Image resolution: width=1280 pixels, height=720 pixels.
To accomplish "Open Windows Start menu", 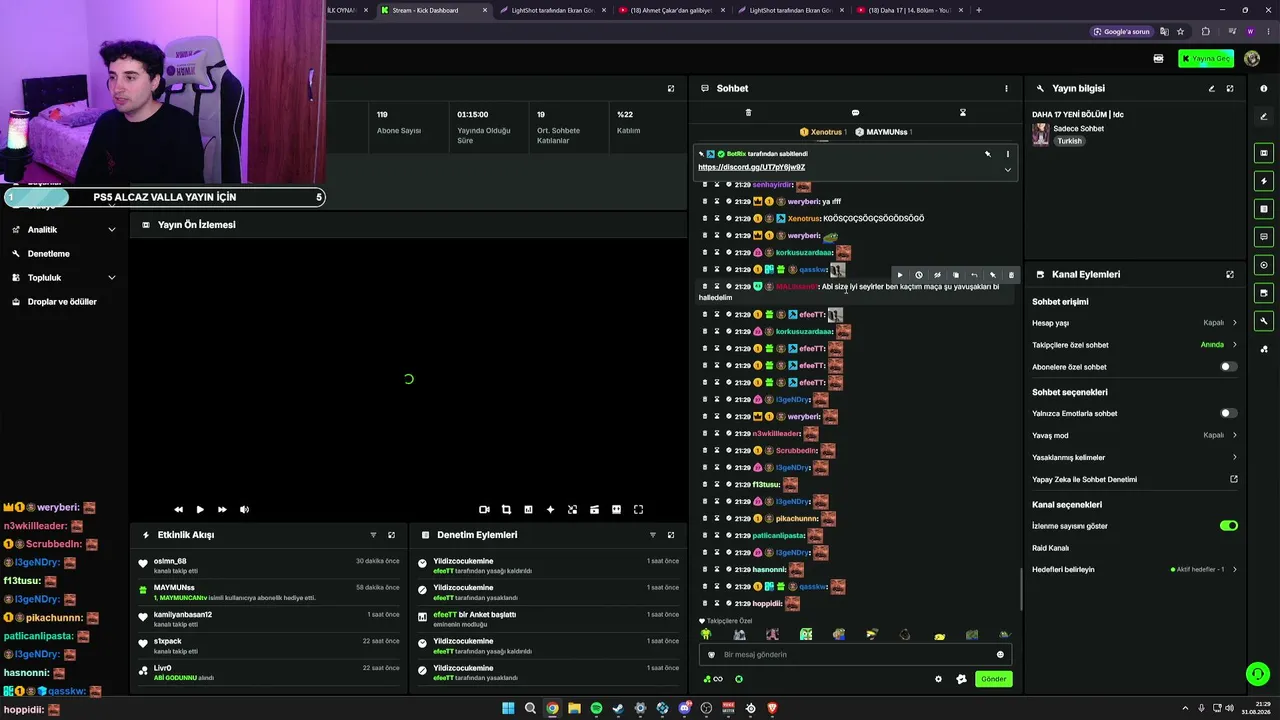I will pos(508,708).
